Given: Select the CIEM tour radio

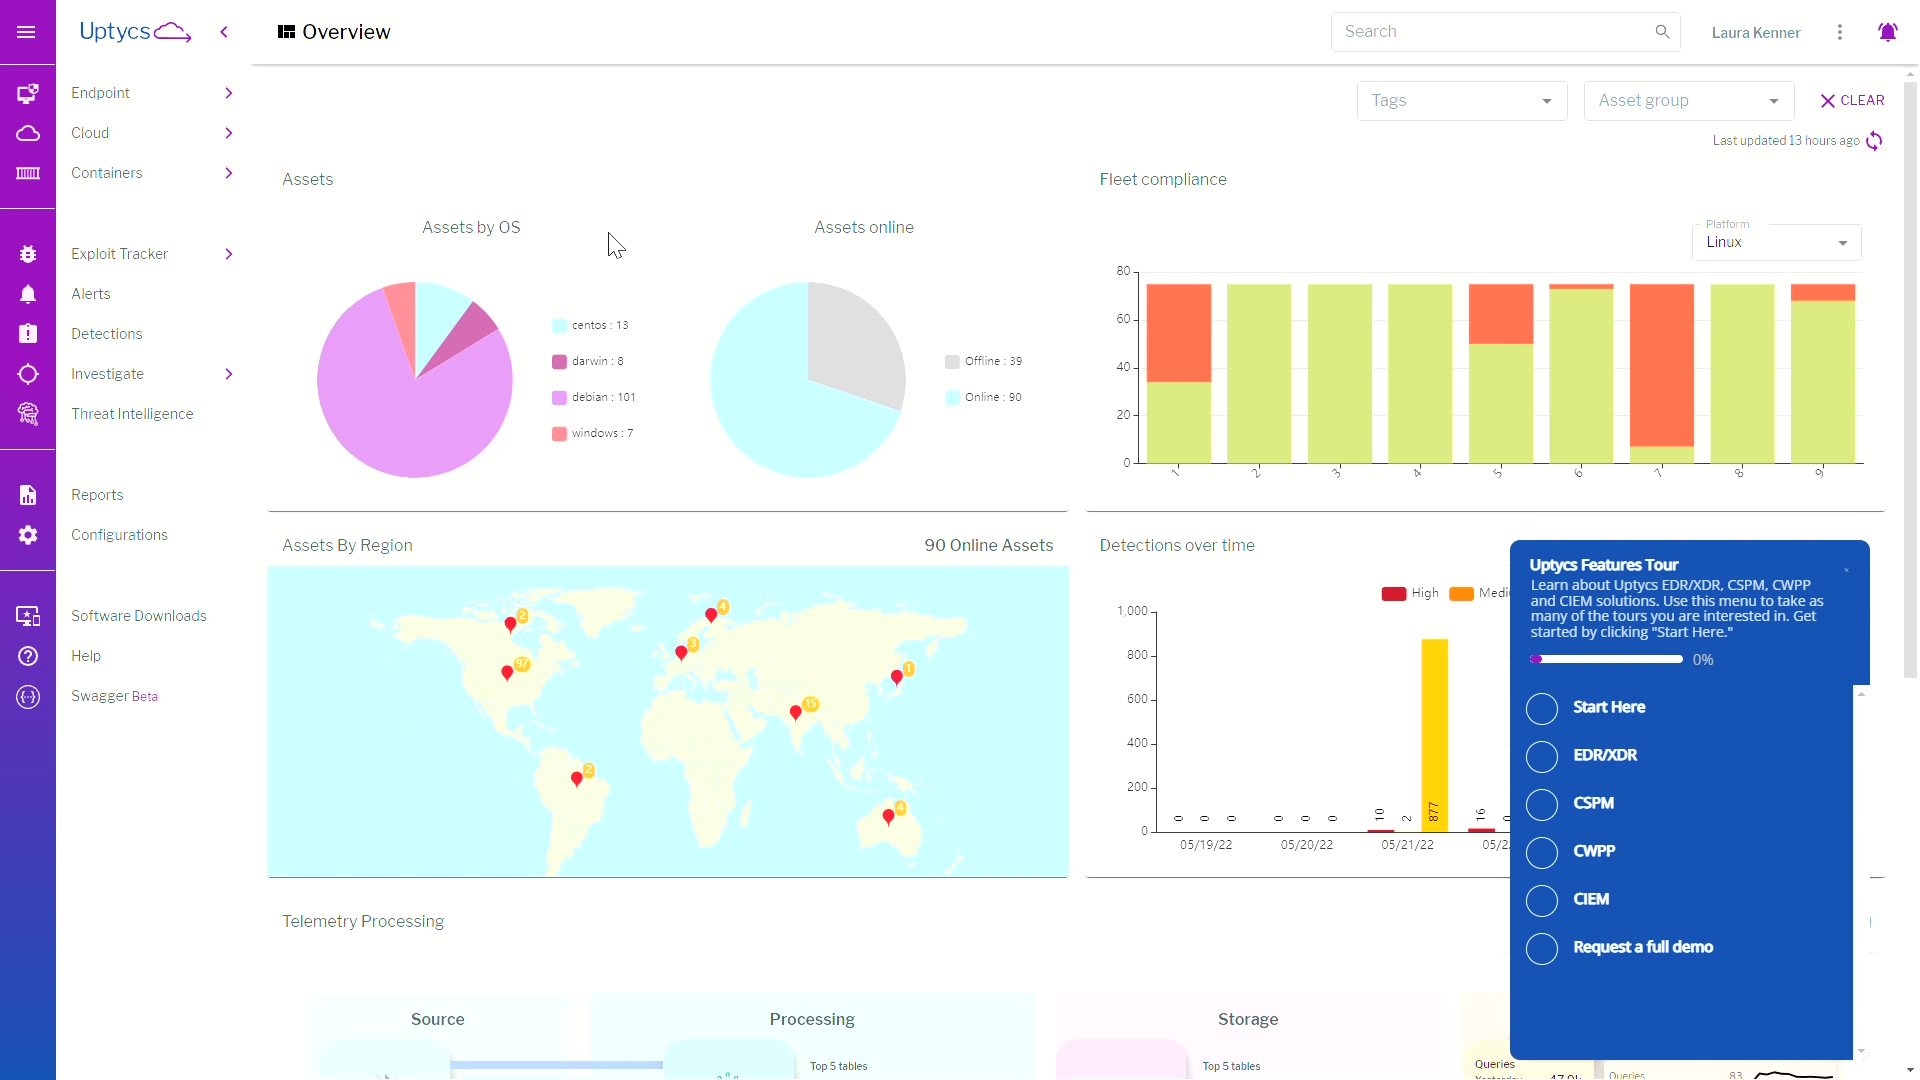Looking at the screenshot, I should click(1542, 901).
